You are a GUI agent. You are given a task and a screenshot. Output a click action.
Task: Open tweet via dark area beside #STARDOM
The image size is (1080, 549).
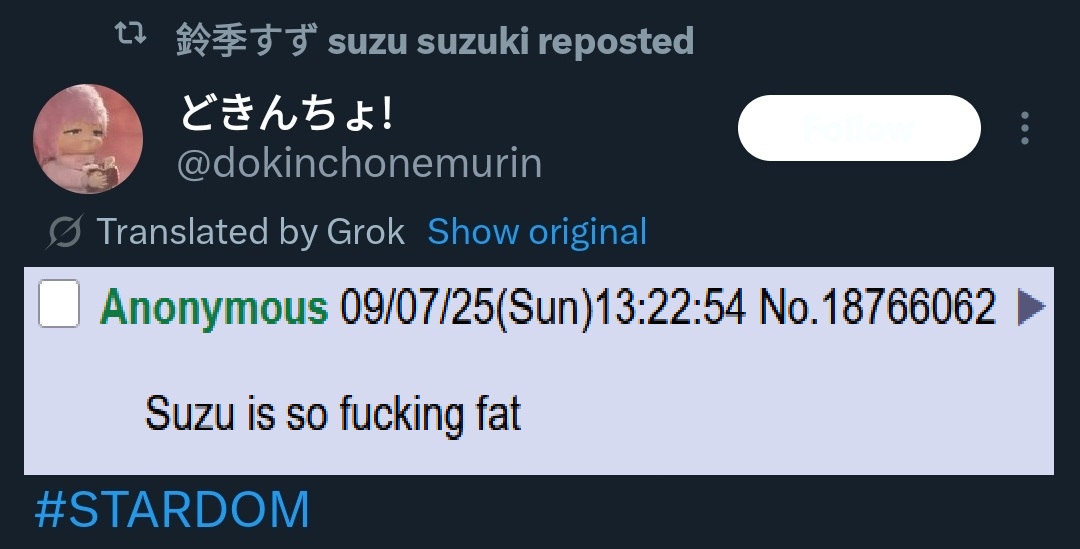tap(689, 511)
